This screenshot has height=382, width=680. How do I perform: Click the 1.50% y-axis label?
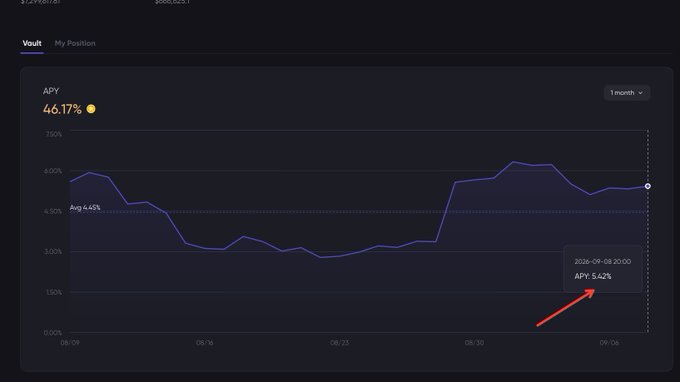click(53, 293)
